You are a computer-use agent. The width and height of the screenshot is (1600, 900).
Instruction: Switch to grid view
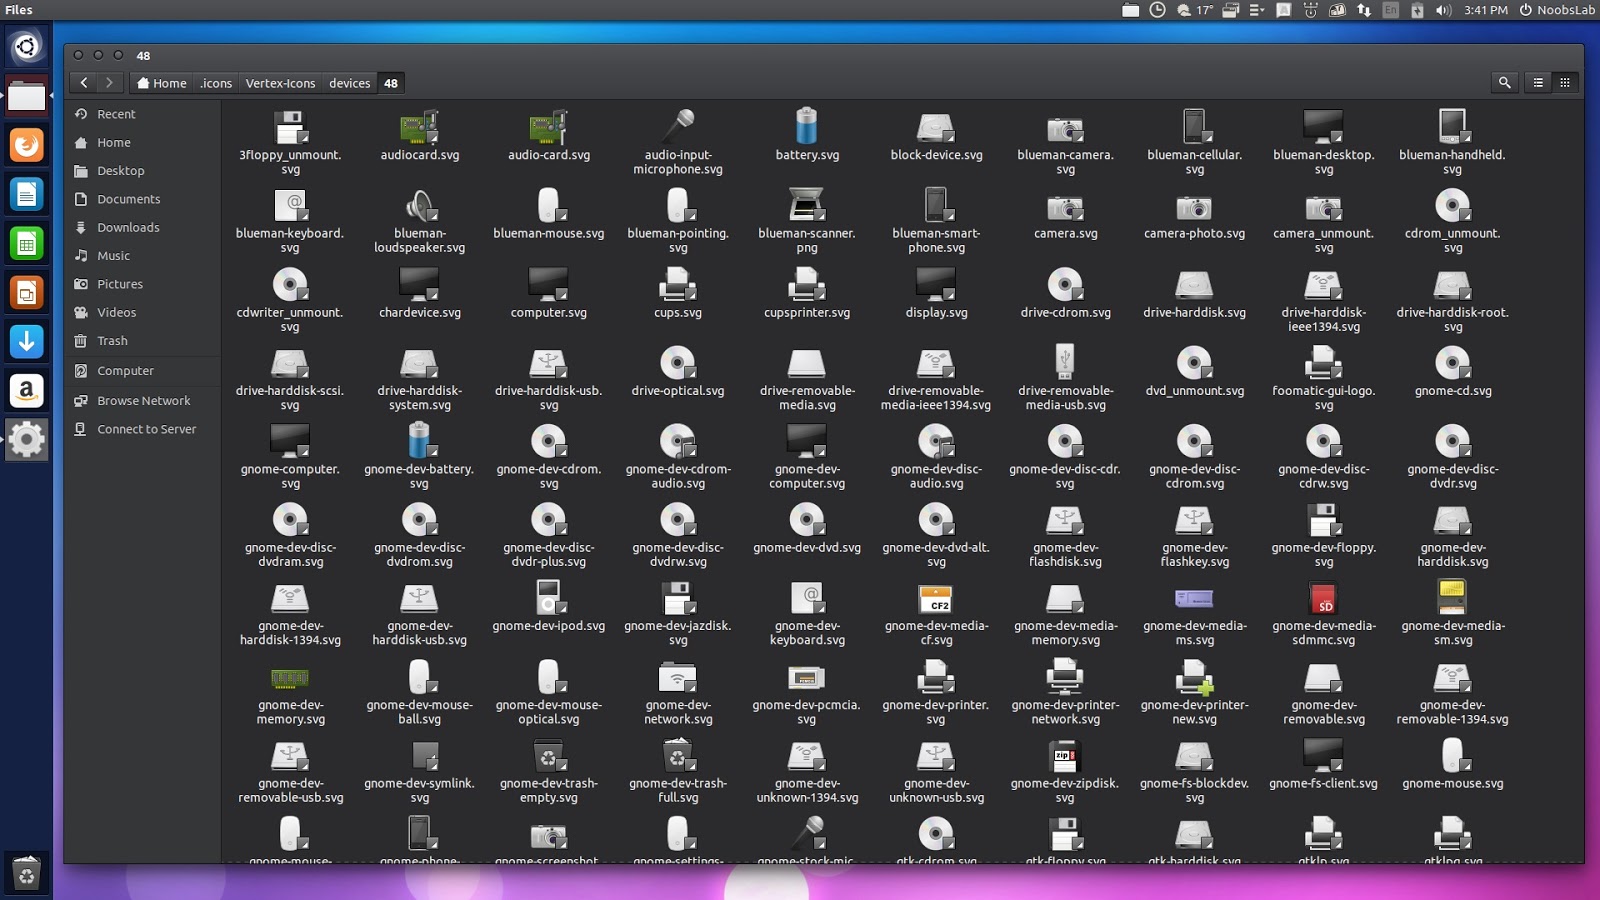coord(1565,83)
